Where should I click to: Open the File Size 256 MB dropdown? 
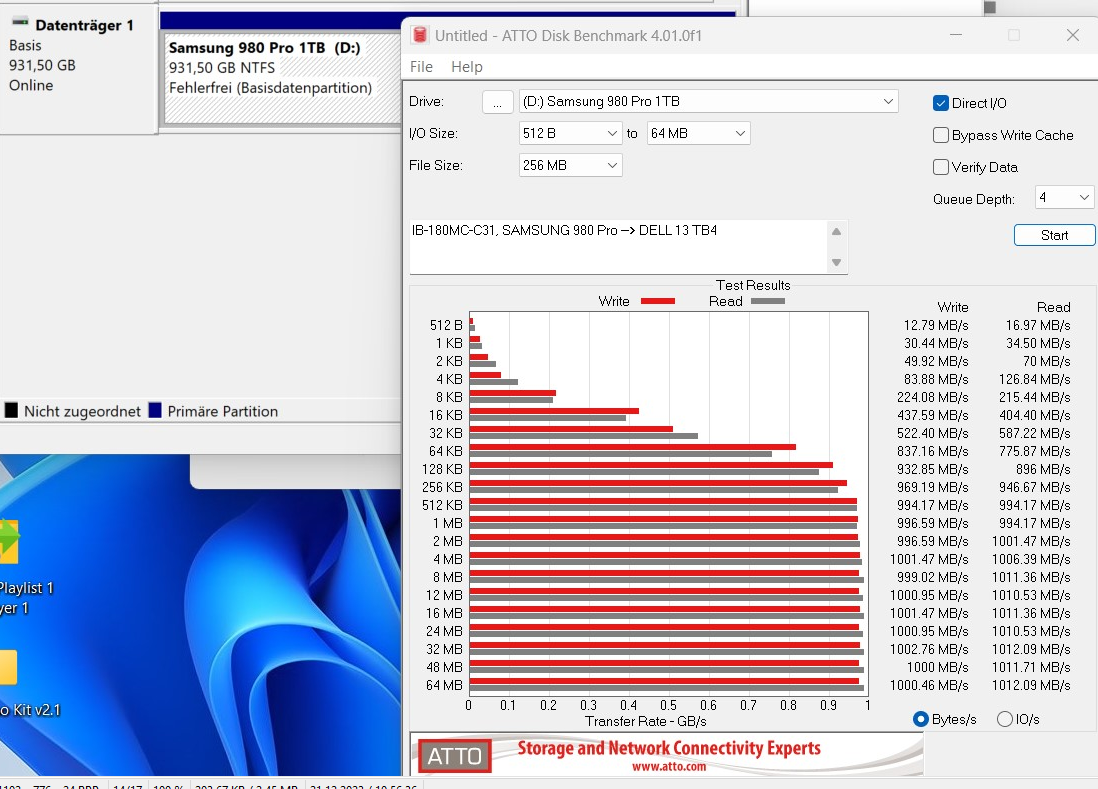click(570, 165)
